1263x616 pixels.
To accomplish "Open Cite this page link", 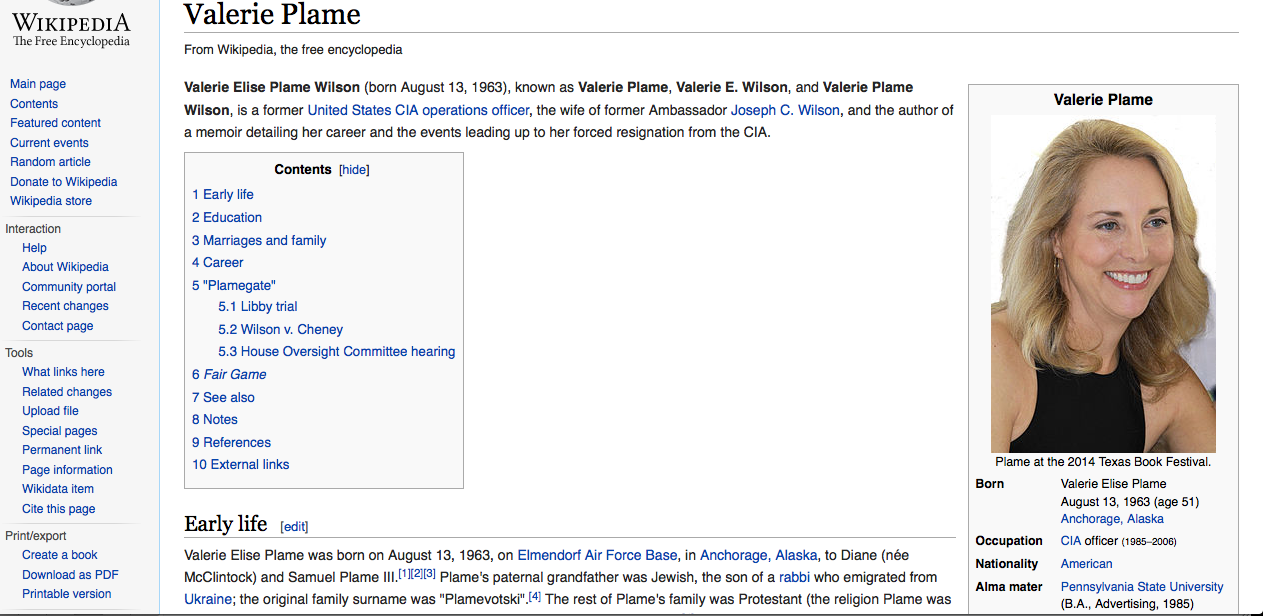I will (x=59, y=509).
